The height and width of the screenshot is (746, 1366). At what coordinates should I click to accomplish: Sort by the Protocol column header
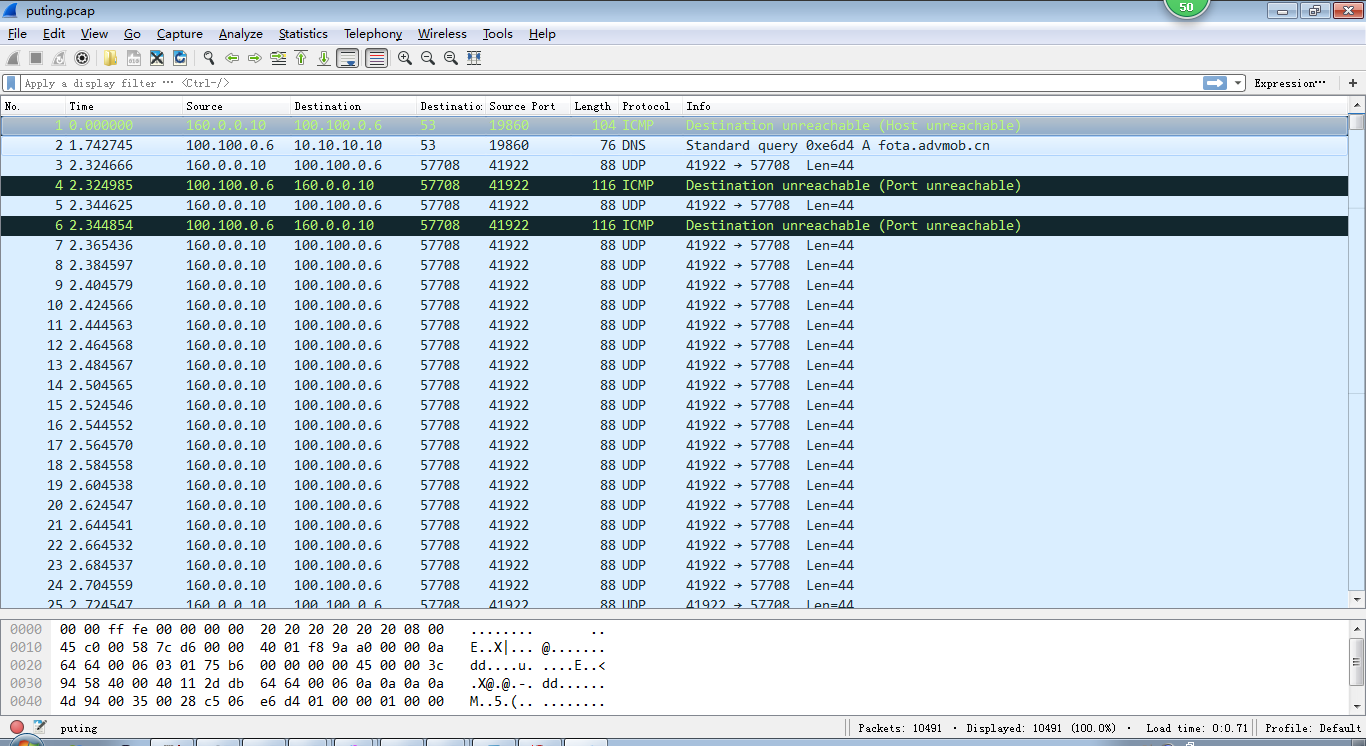(649, 106)
